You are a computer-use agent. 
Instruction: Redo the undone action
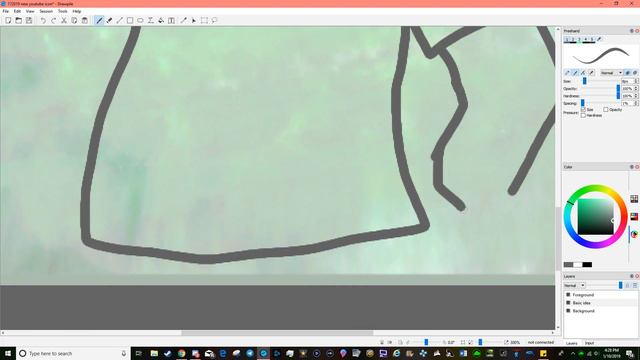[x=53, y=20]
